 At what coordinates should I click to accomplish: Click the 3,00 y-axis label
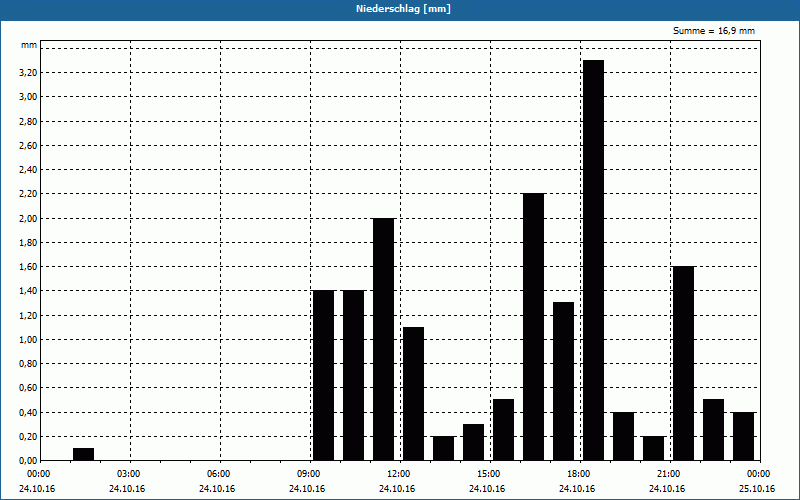point(28,97)
